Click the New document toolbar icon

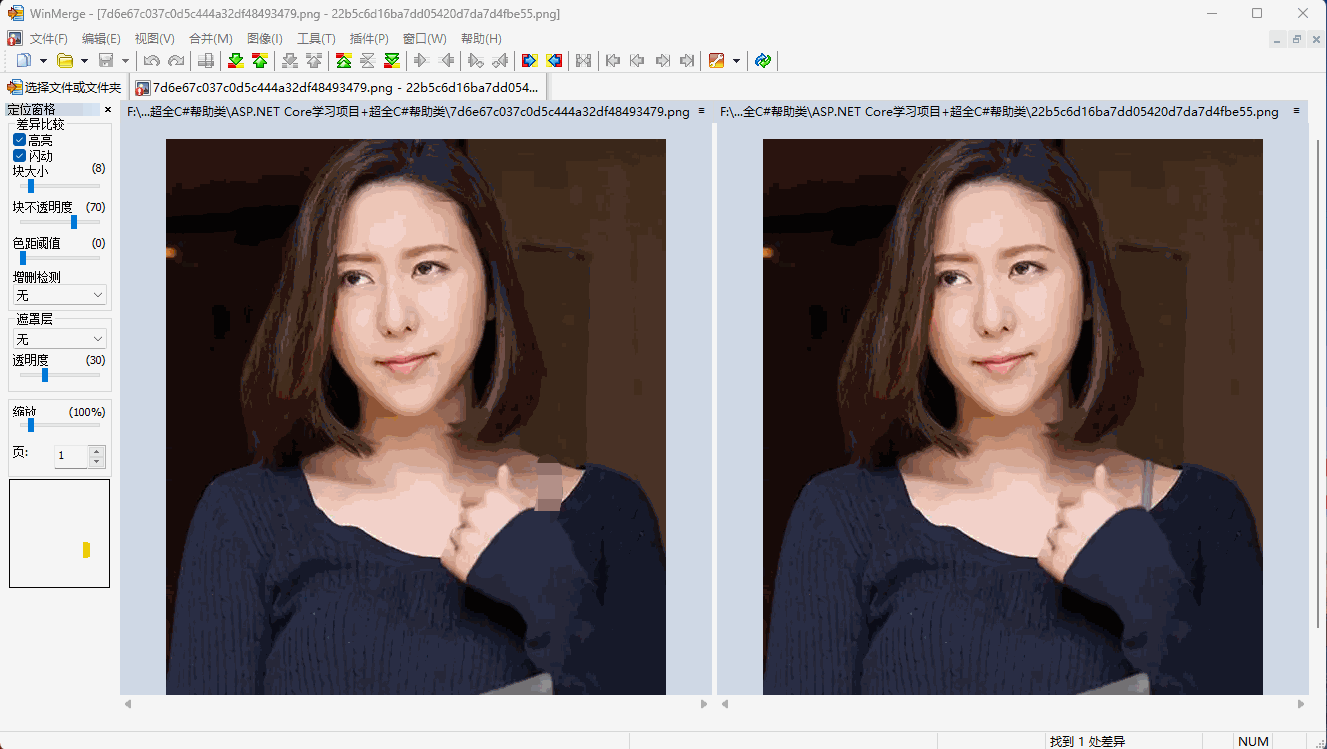pos(23,61)
